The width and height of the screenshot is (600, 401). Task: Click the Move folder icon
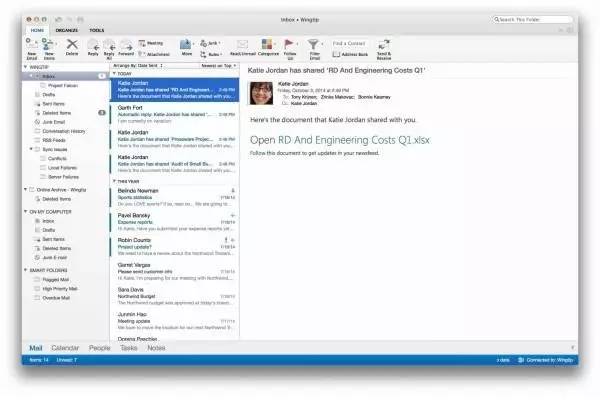click(x=186, y=44)
